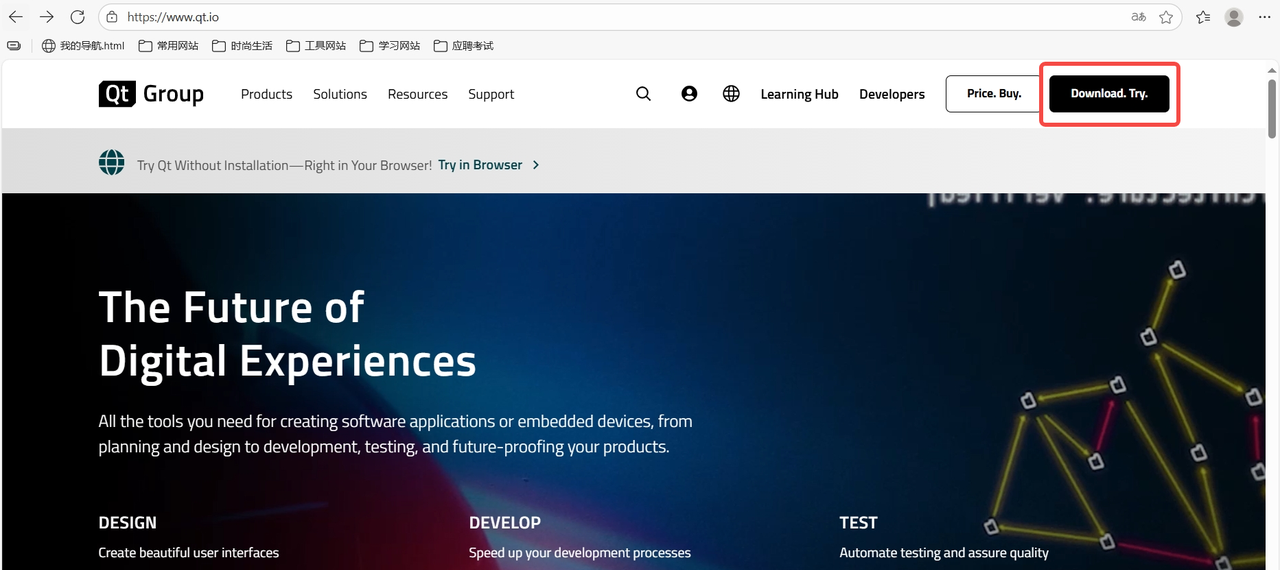Click the read aloud icon in address bar
Viewport: 1280px width, 570px height.
pyautogui.click(x=1138, y=17)
